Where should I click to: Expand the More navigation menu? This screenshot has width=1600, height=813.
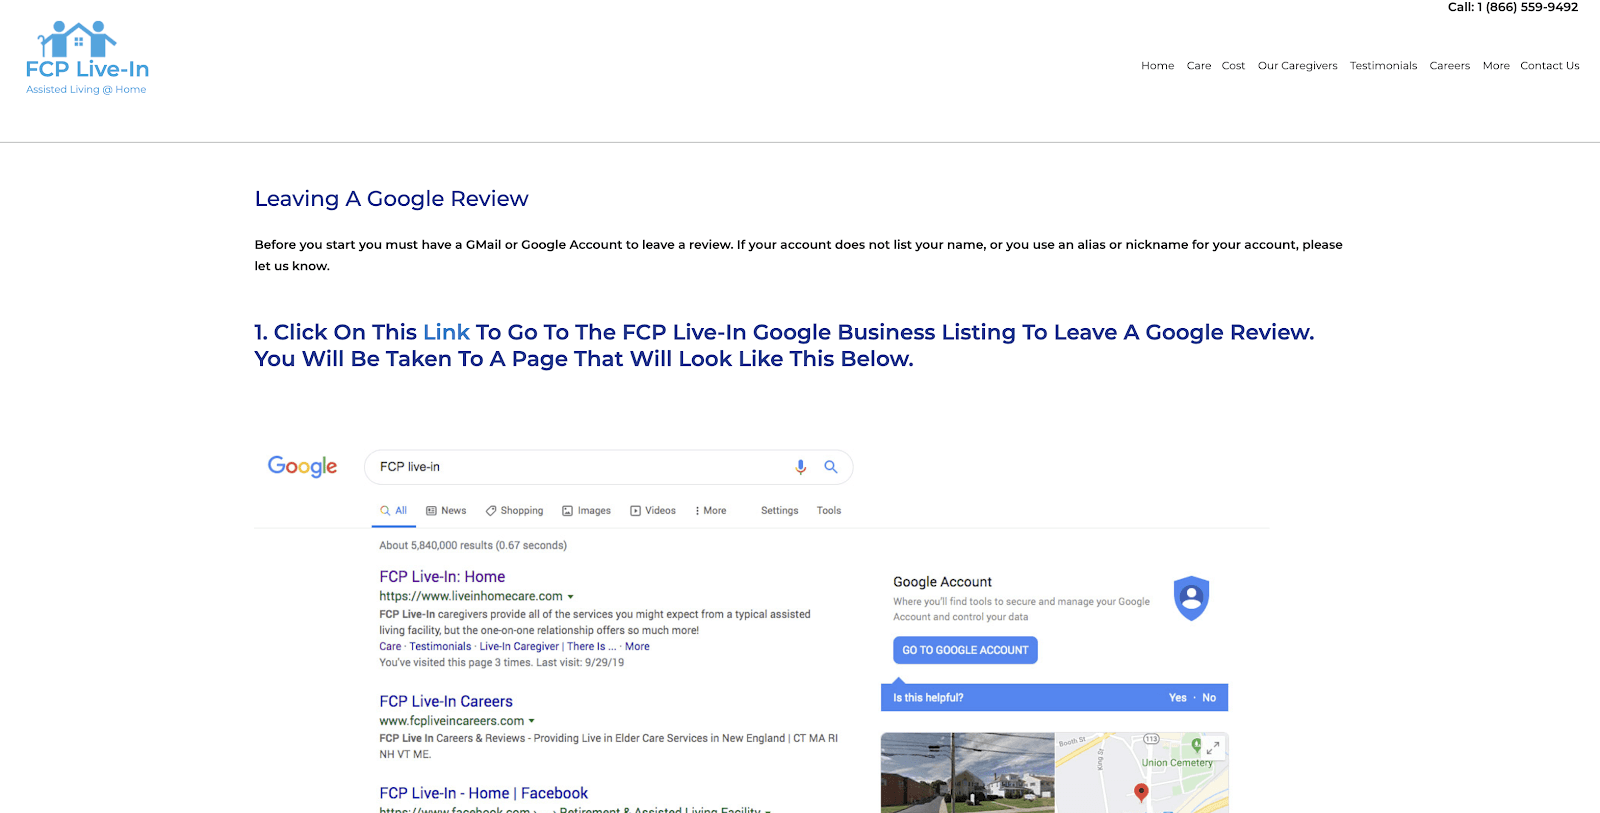(x=1496, y=66)
